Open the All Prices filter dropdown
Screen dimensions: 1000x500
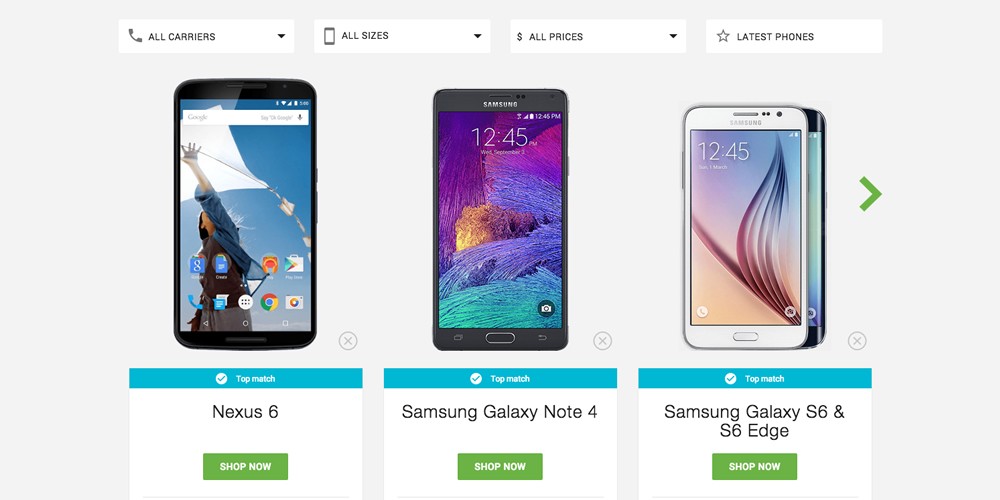point(598,36)
